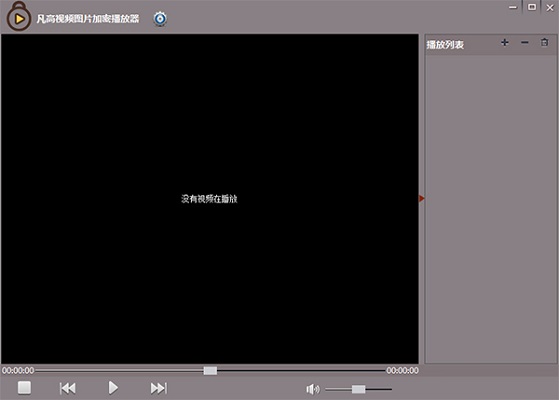Click the seek bar thumb
The width and height of the screenshot is (559, 400).
tap(210, 371)
